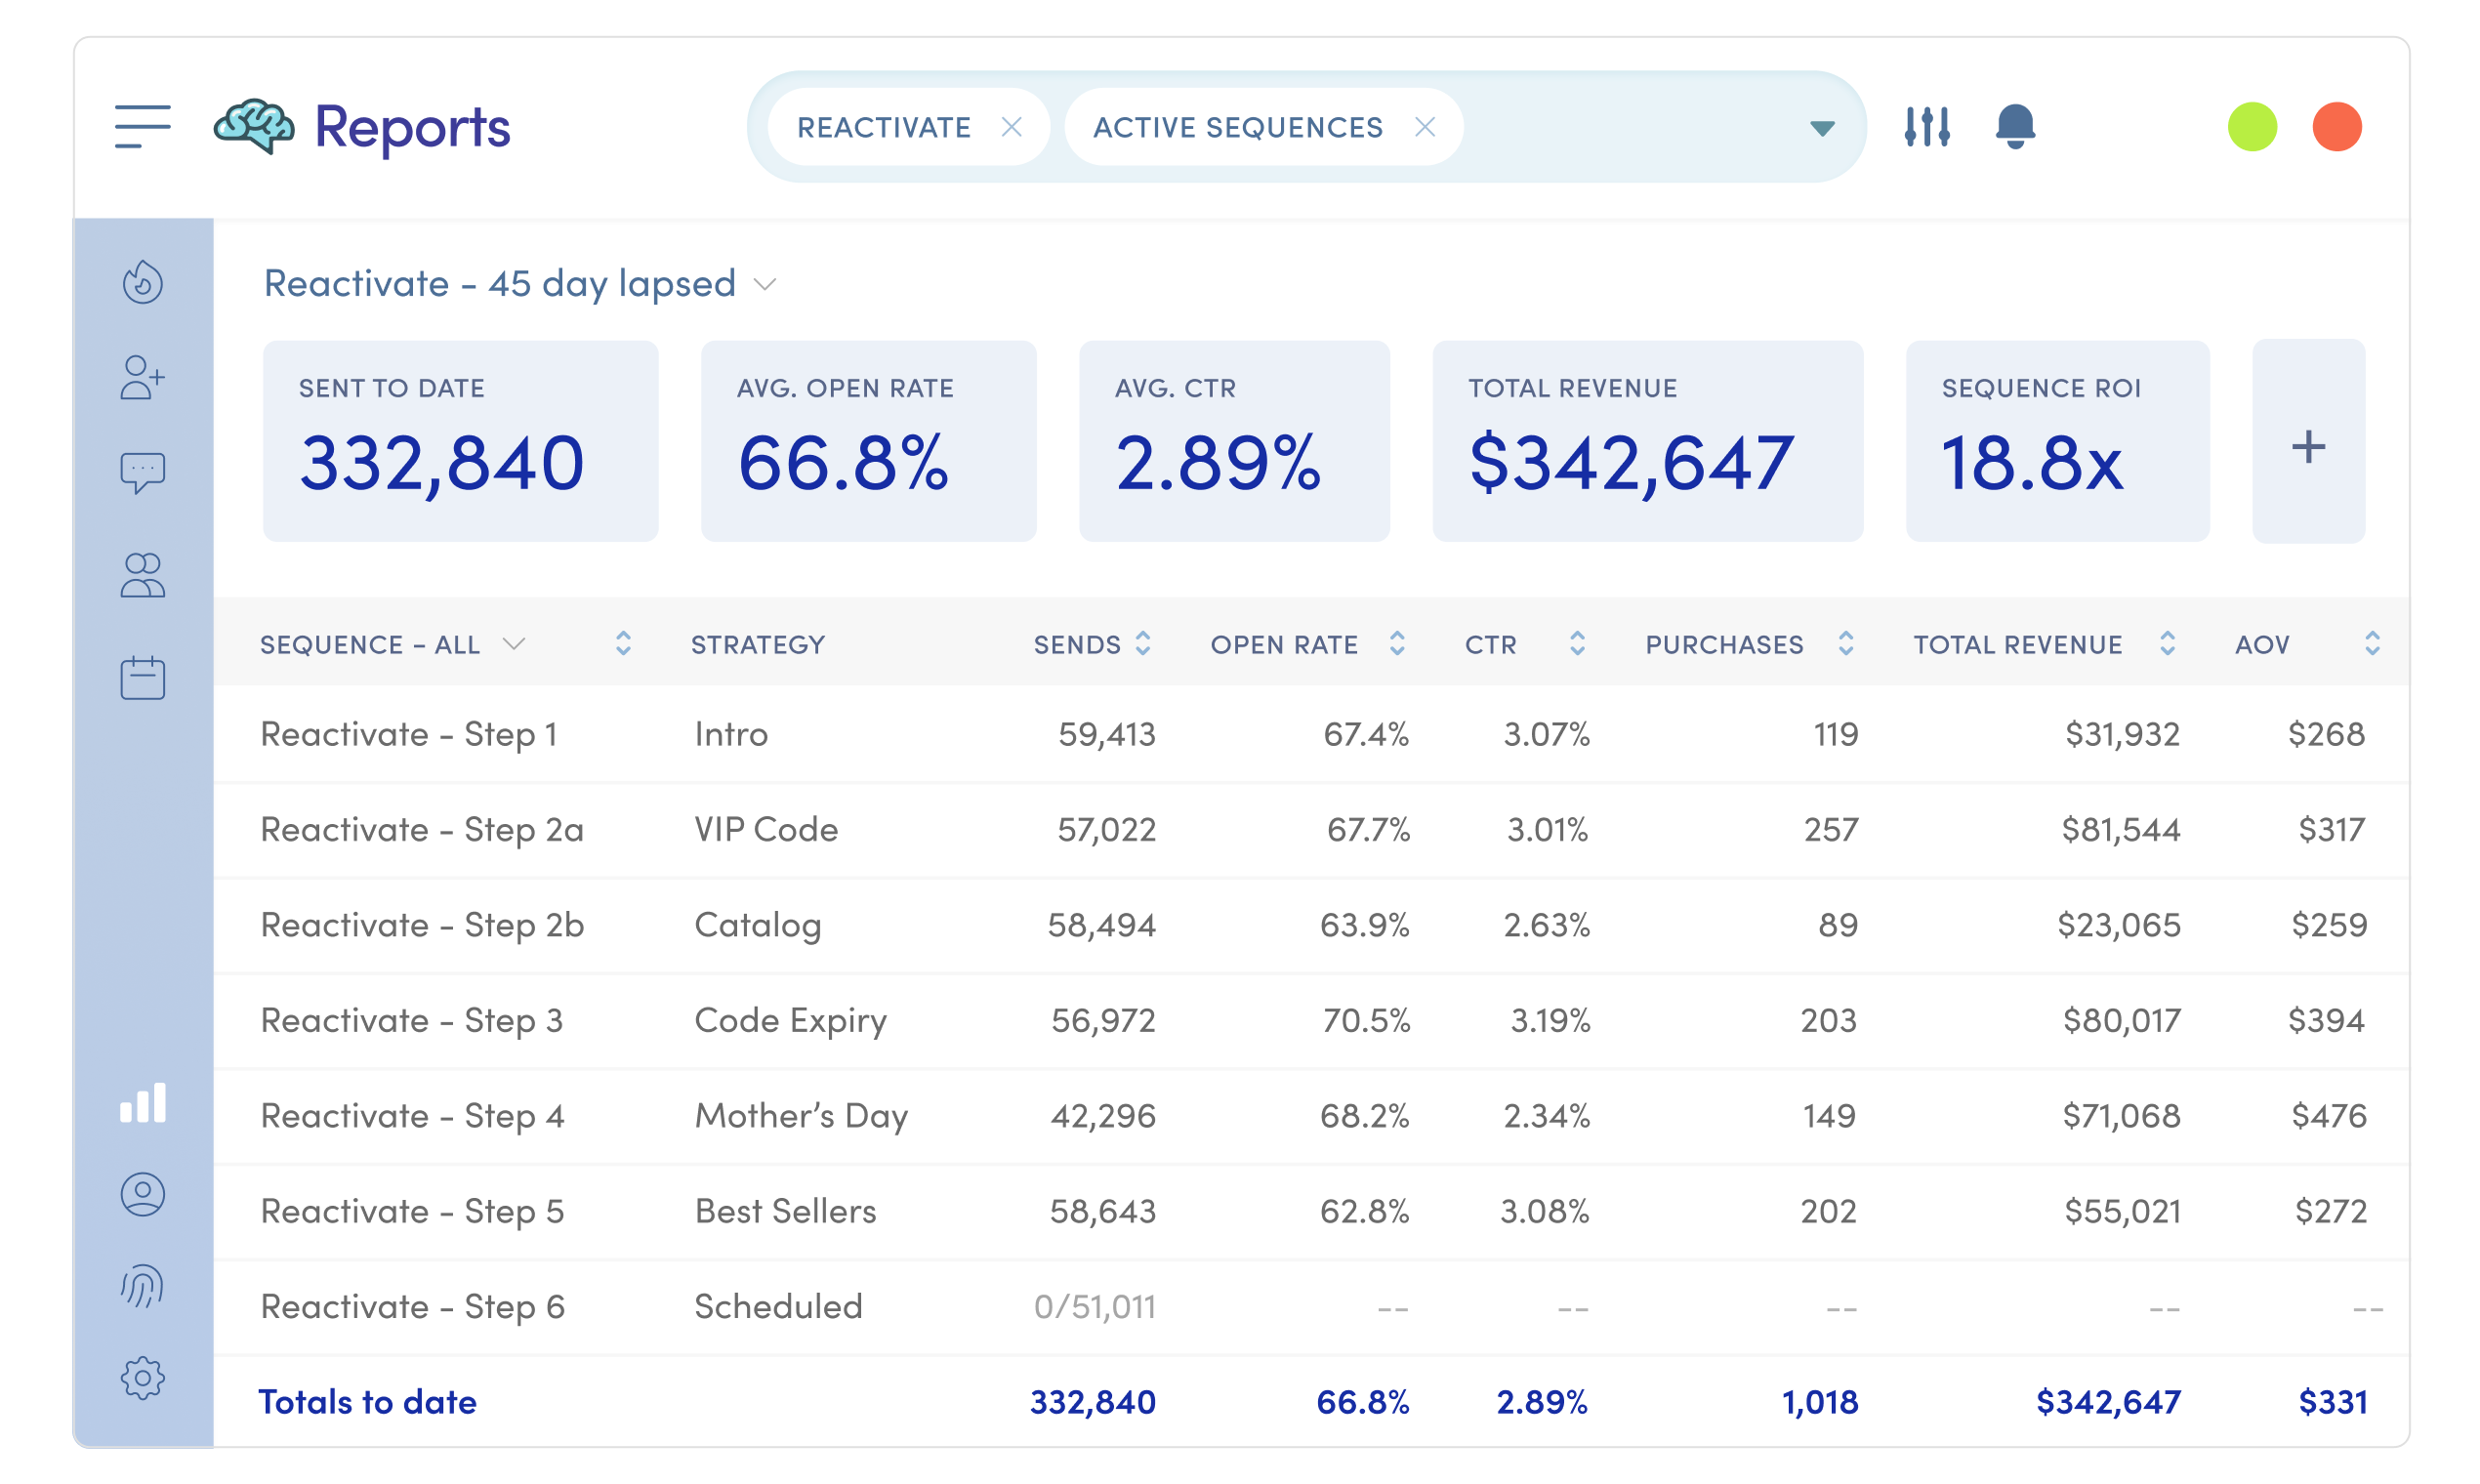Open the fingerprint icon in sidebar
This screenshot has width=2480, height=1484.
coord(142,1286)
